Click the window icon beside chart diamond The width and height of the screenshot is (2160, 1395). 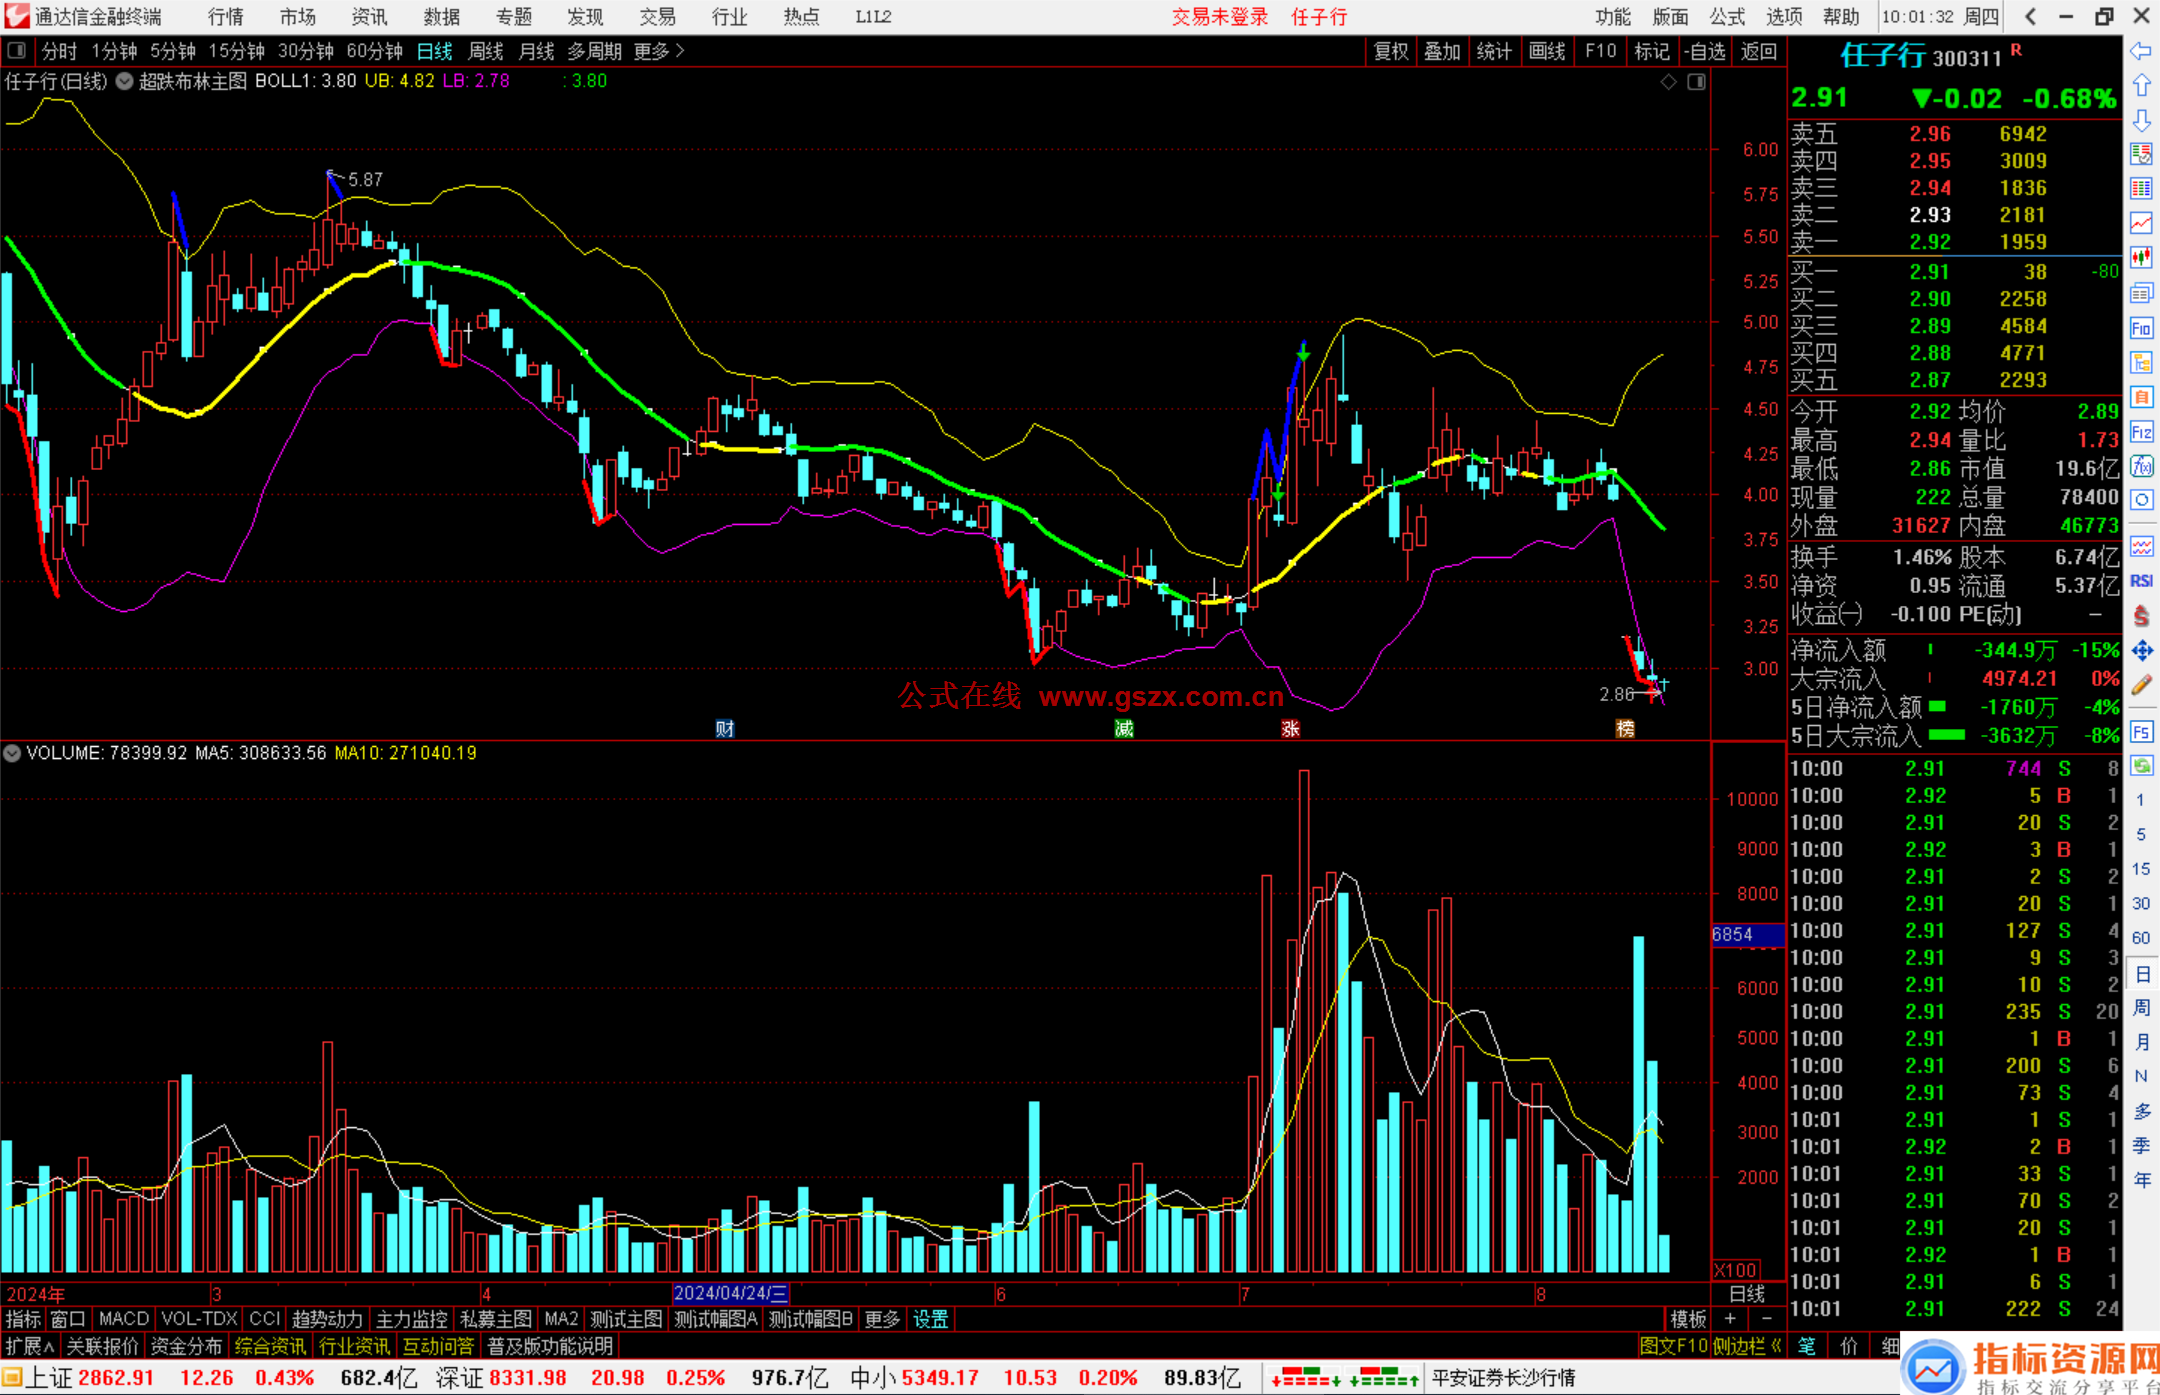point(1696,82)
